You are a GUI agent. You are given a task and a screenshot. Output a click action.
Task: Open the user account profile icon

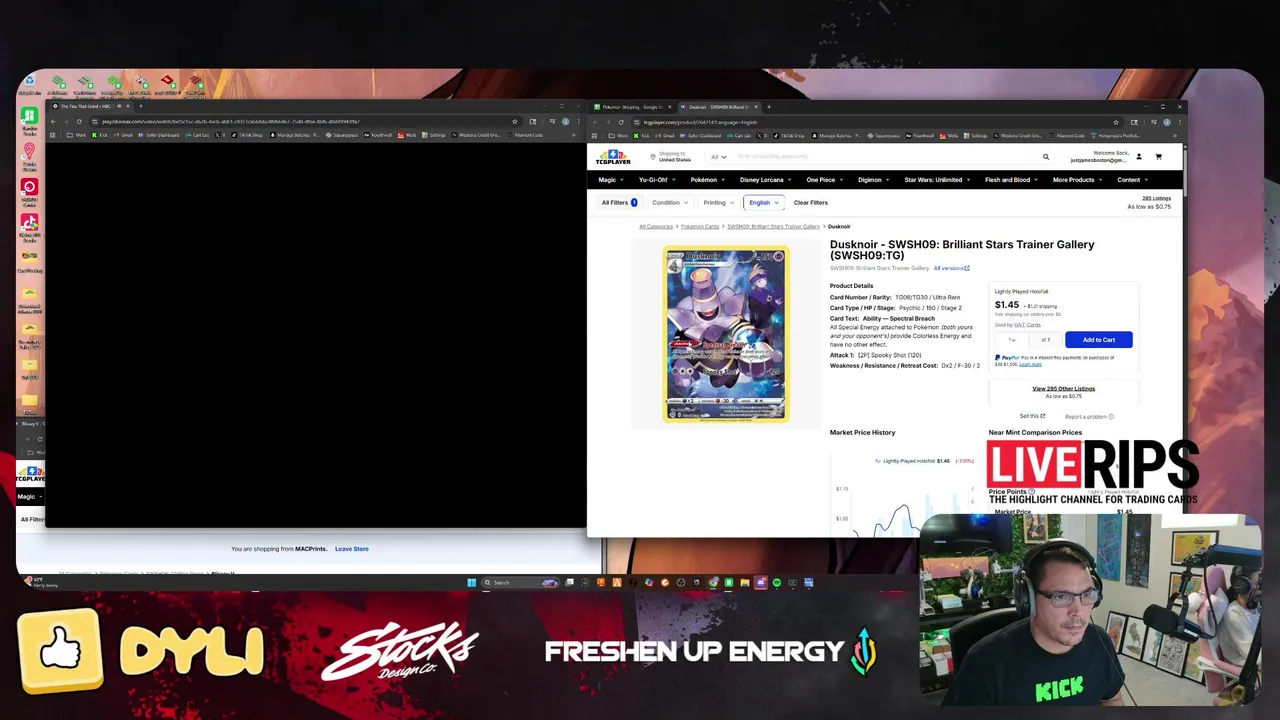[x=1138, y=156]
